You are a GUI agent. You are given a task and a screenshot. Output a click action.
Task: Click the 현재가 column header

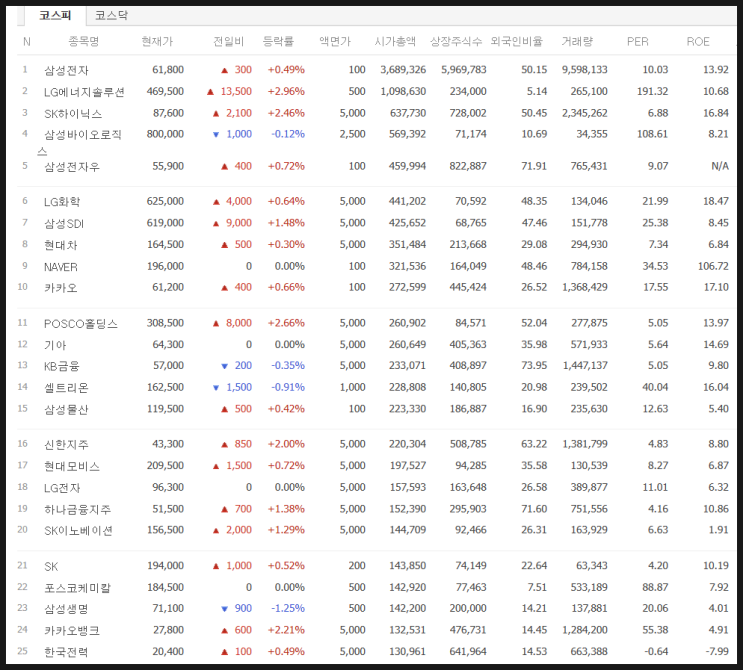pos(157,42)
